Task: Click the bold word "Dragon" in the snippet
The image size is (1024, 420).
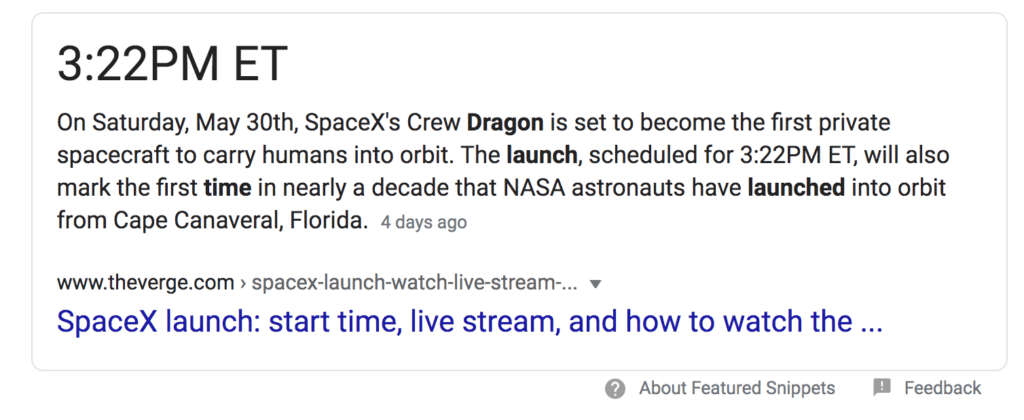Action: [x=505, y=123]
